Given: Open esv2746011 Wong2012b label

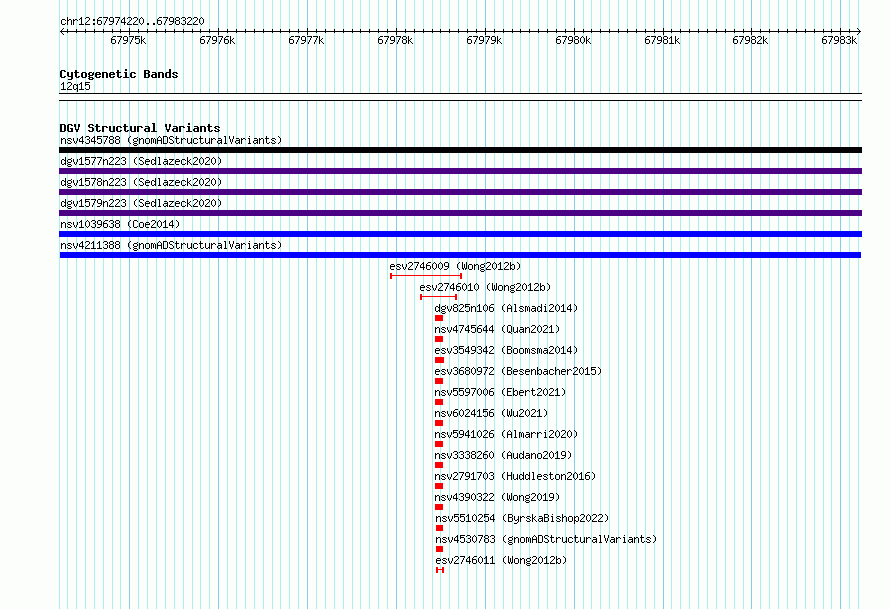Looking at the screenshot, I should (x=501, y=560).
